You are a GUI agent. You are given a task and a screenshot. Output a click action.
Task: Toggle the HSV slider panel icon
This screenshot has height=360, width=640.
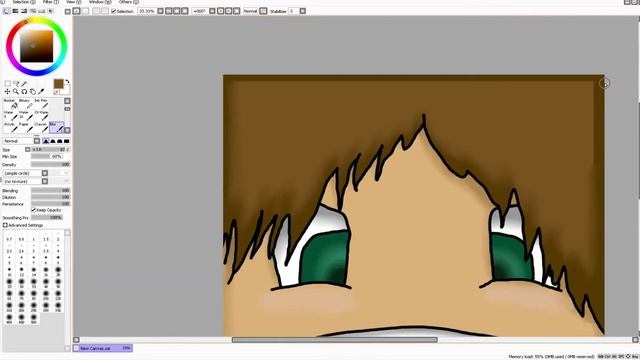(24, 11)
